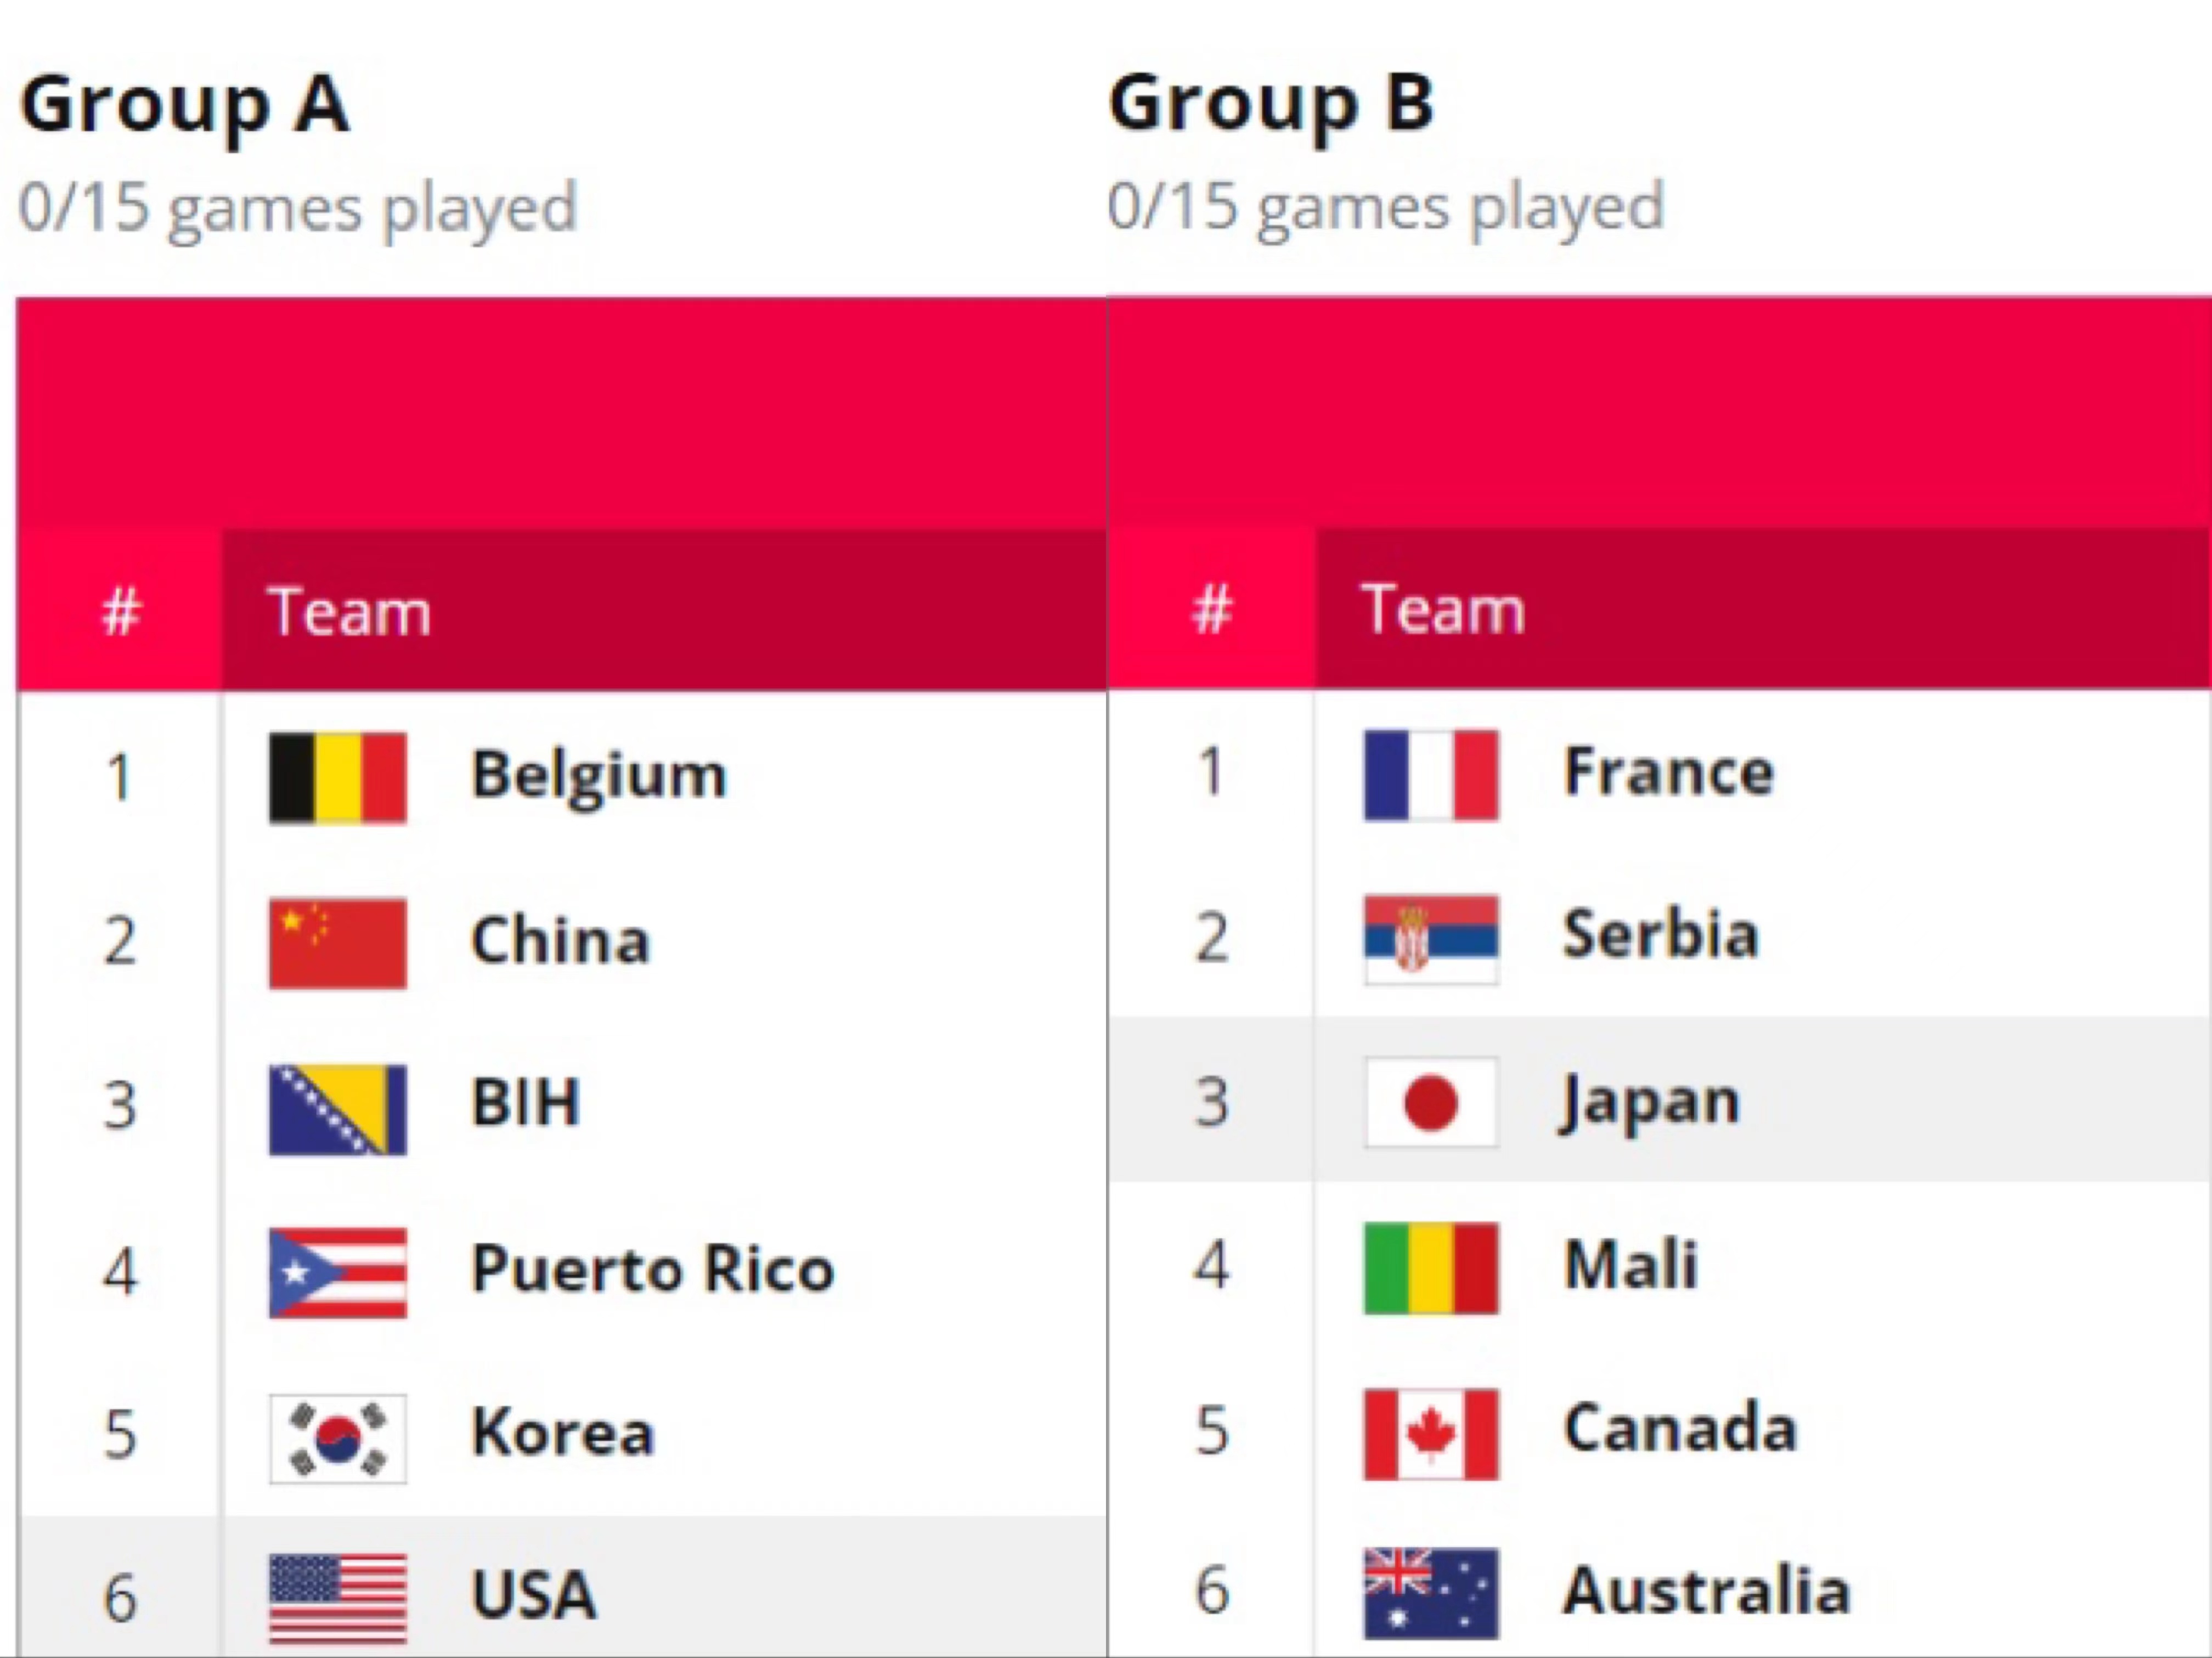Click the Mali flag icon

(1431, 1267)
